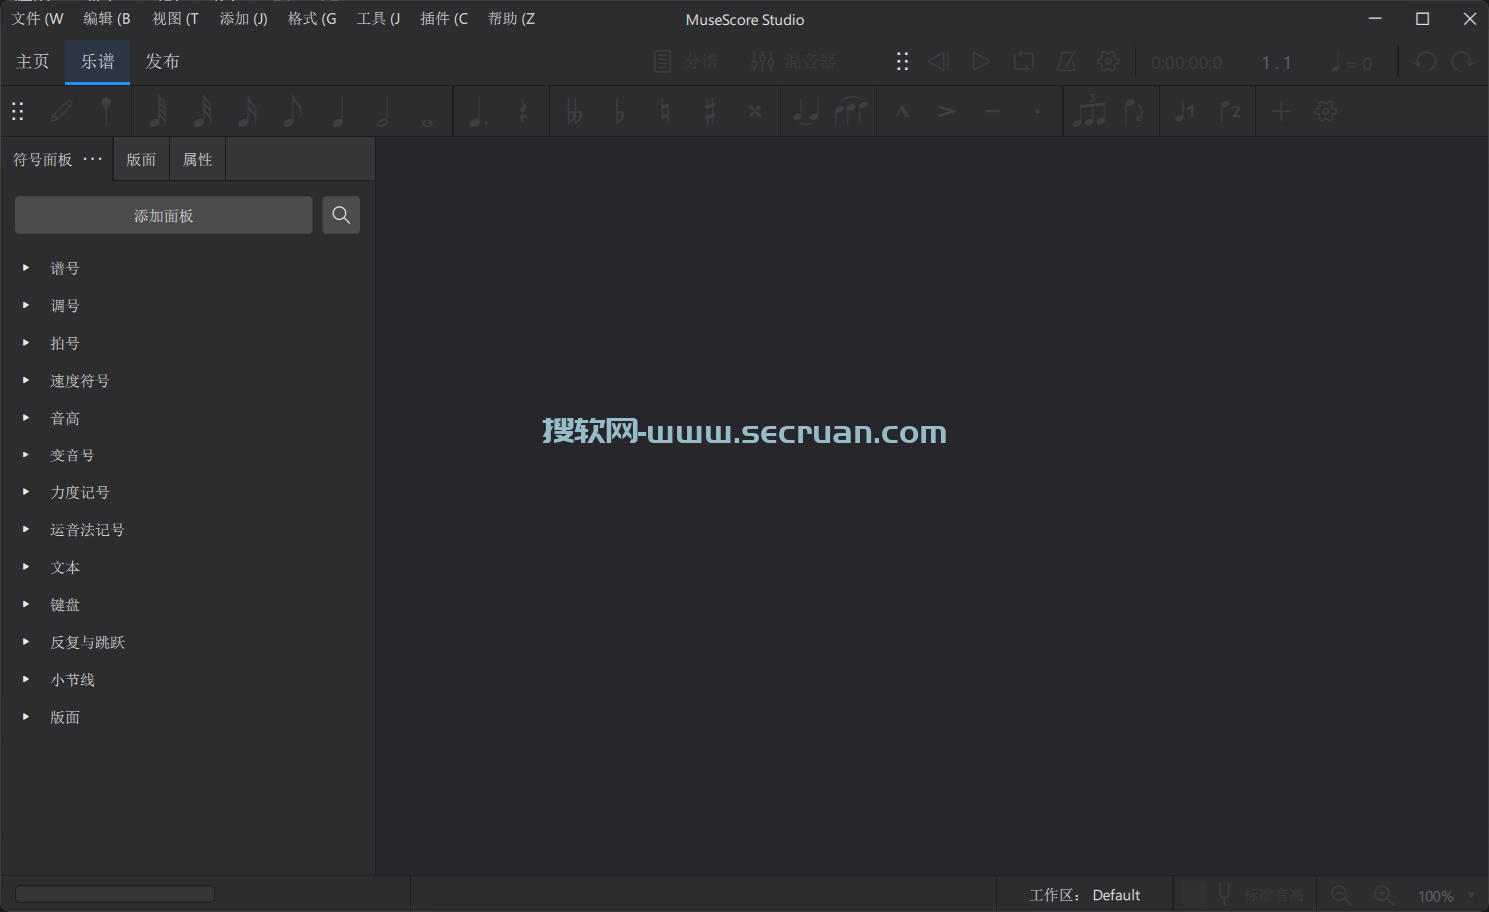Open the playback settings gear
Image resolution: width=1489 pixels, height=912 pixels.
click(x=1108, y=62)
